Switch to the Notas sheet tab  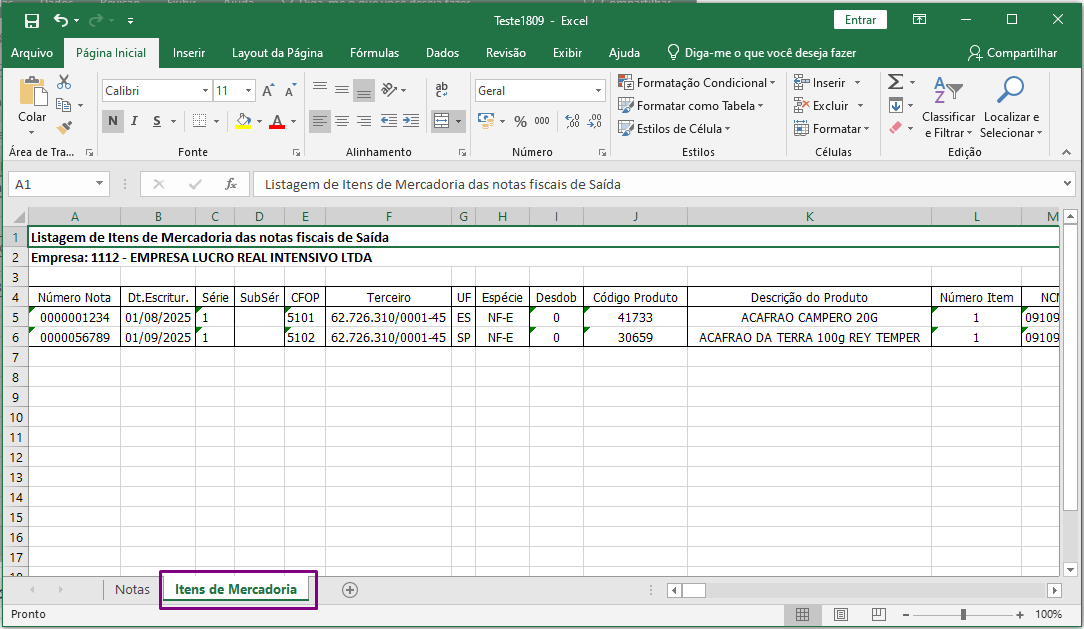point(132,589)
